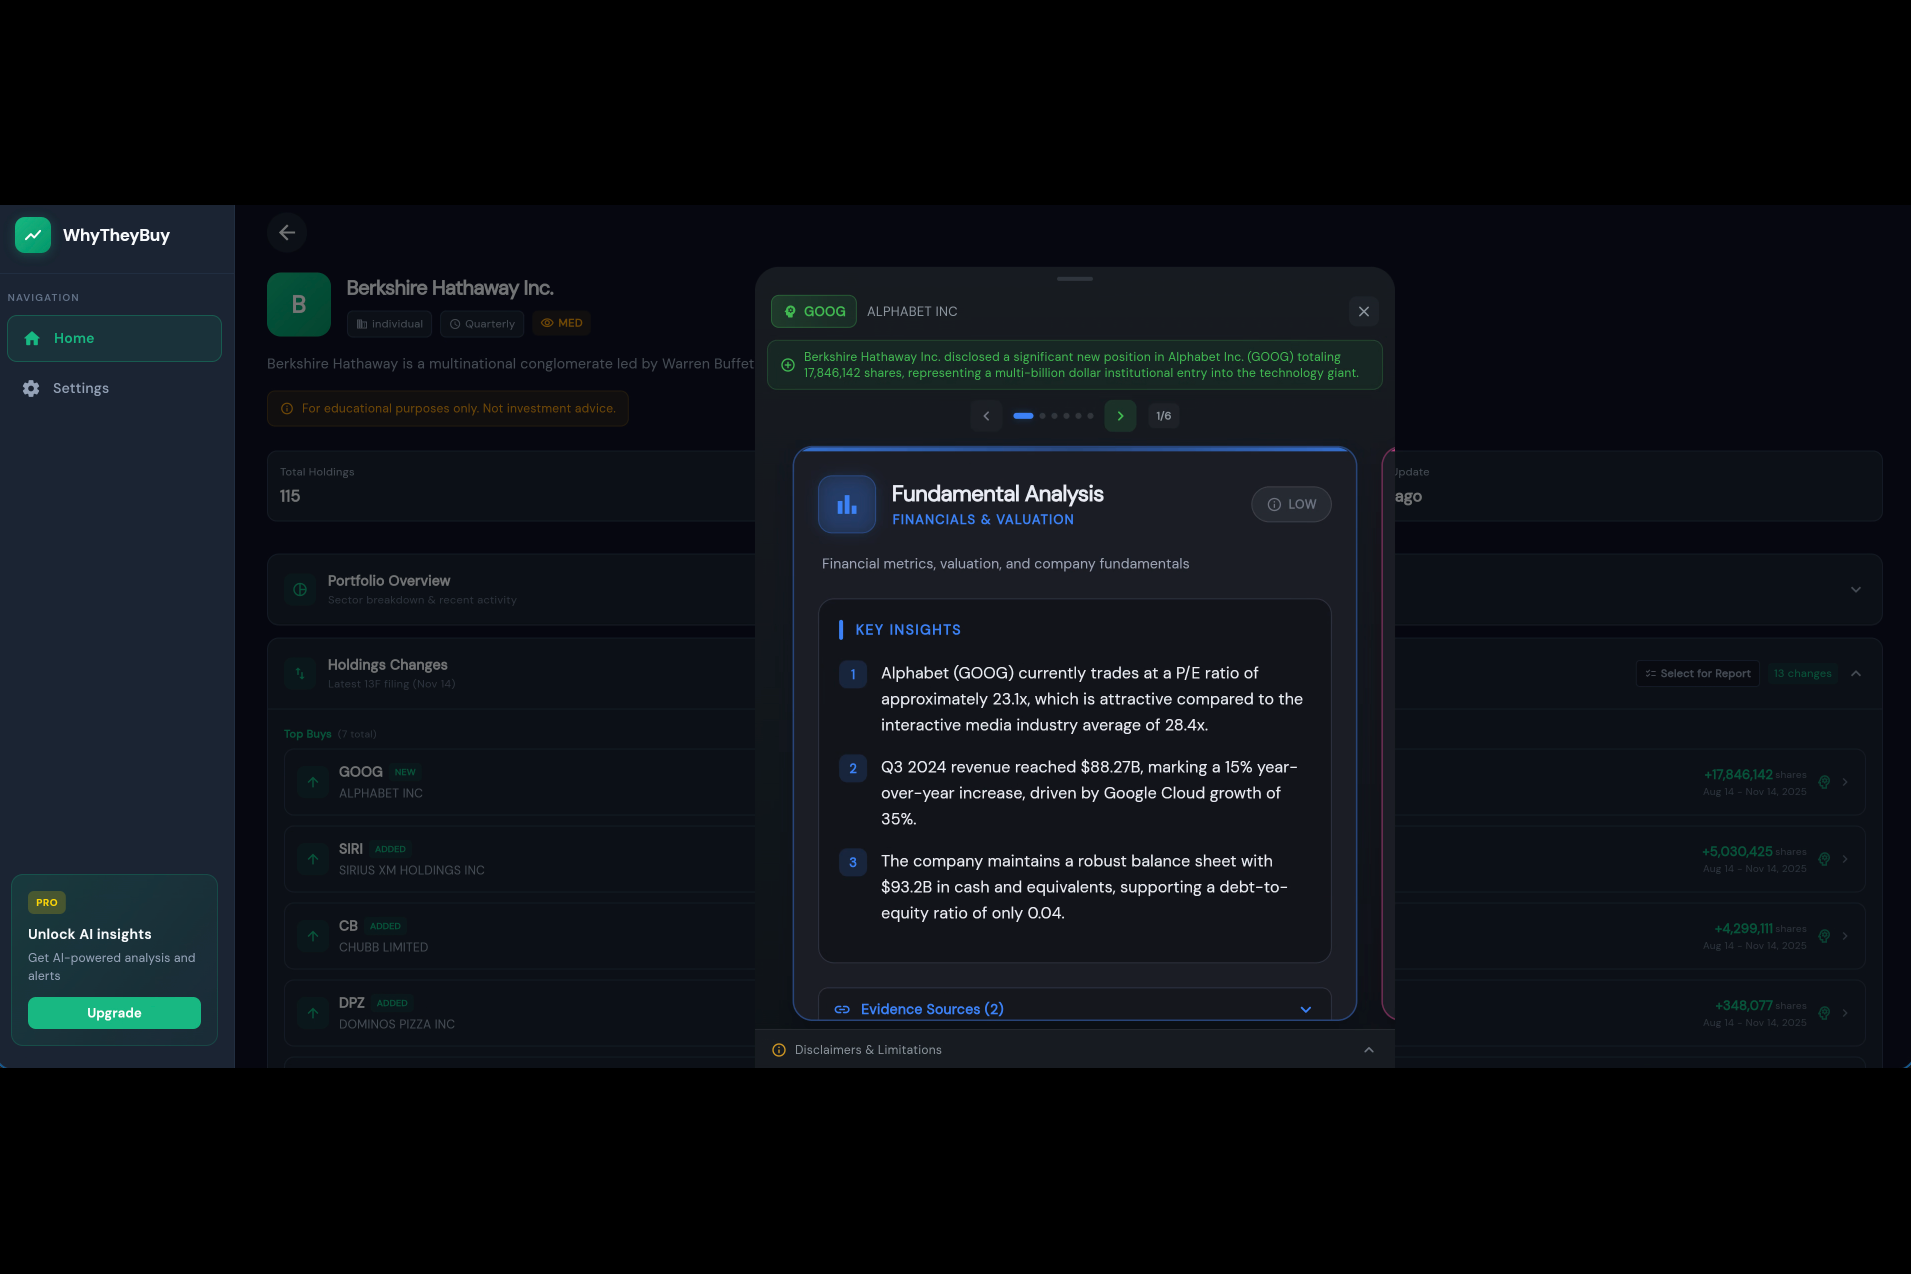Click the Fundamental Analysis bar chart icon

coord(847,505)
